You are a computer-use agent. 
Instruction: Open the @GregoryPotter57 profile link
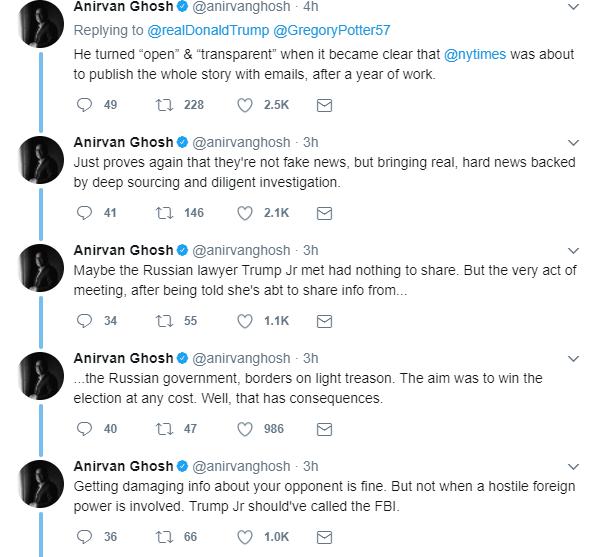pyautogui.click(x=331, y=30)
